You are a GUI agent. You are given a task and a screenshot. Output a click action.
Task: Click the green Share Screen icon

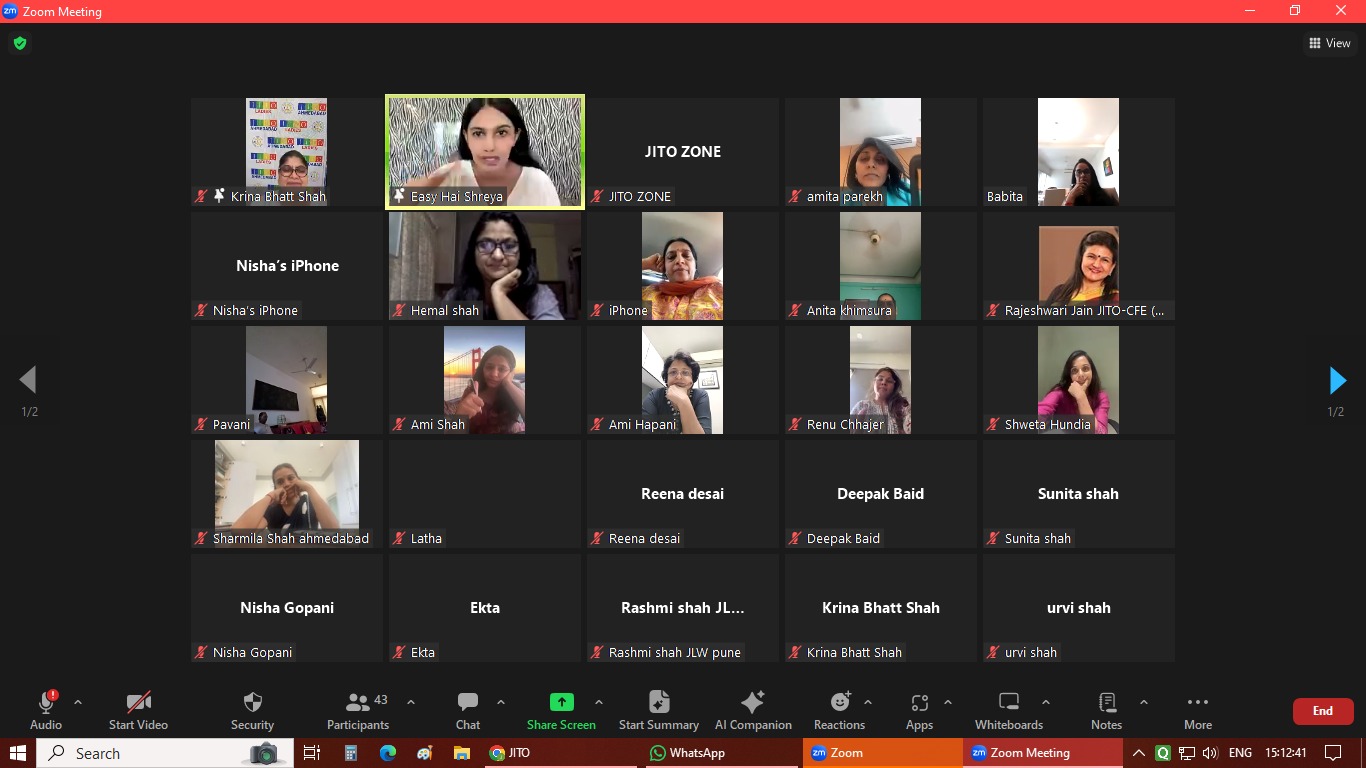click(561, 702)
